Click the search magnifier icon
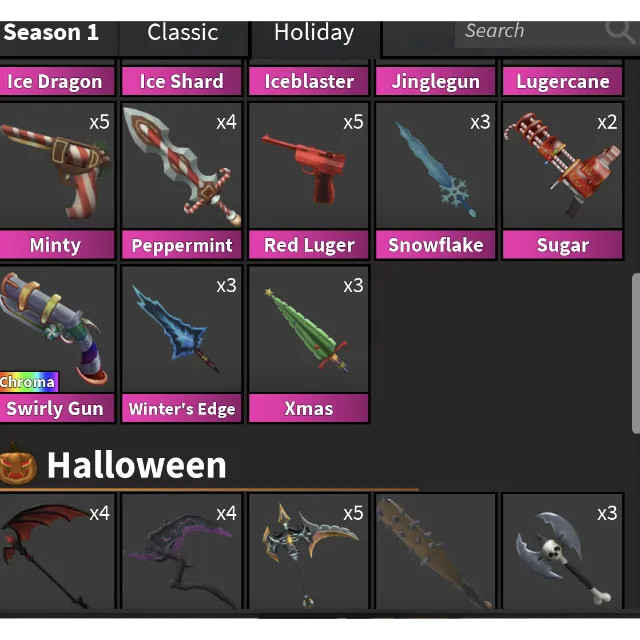Screen dimensions: 640x640 point(619,32)
